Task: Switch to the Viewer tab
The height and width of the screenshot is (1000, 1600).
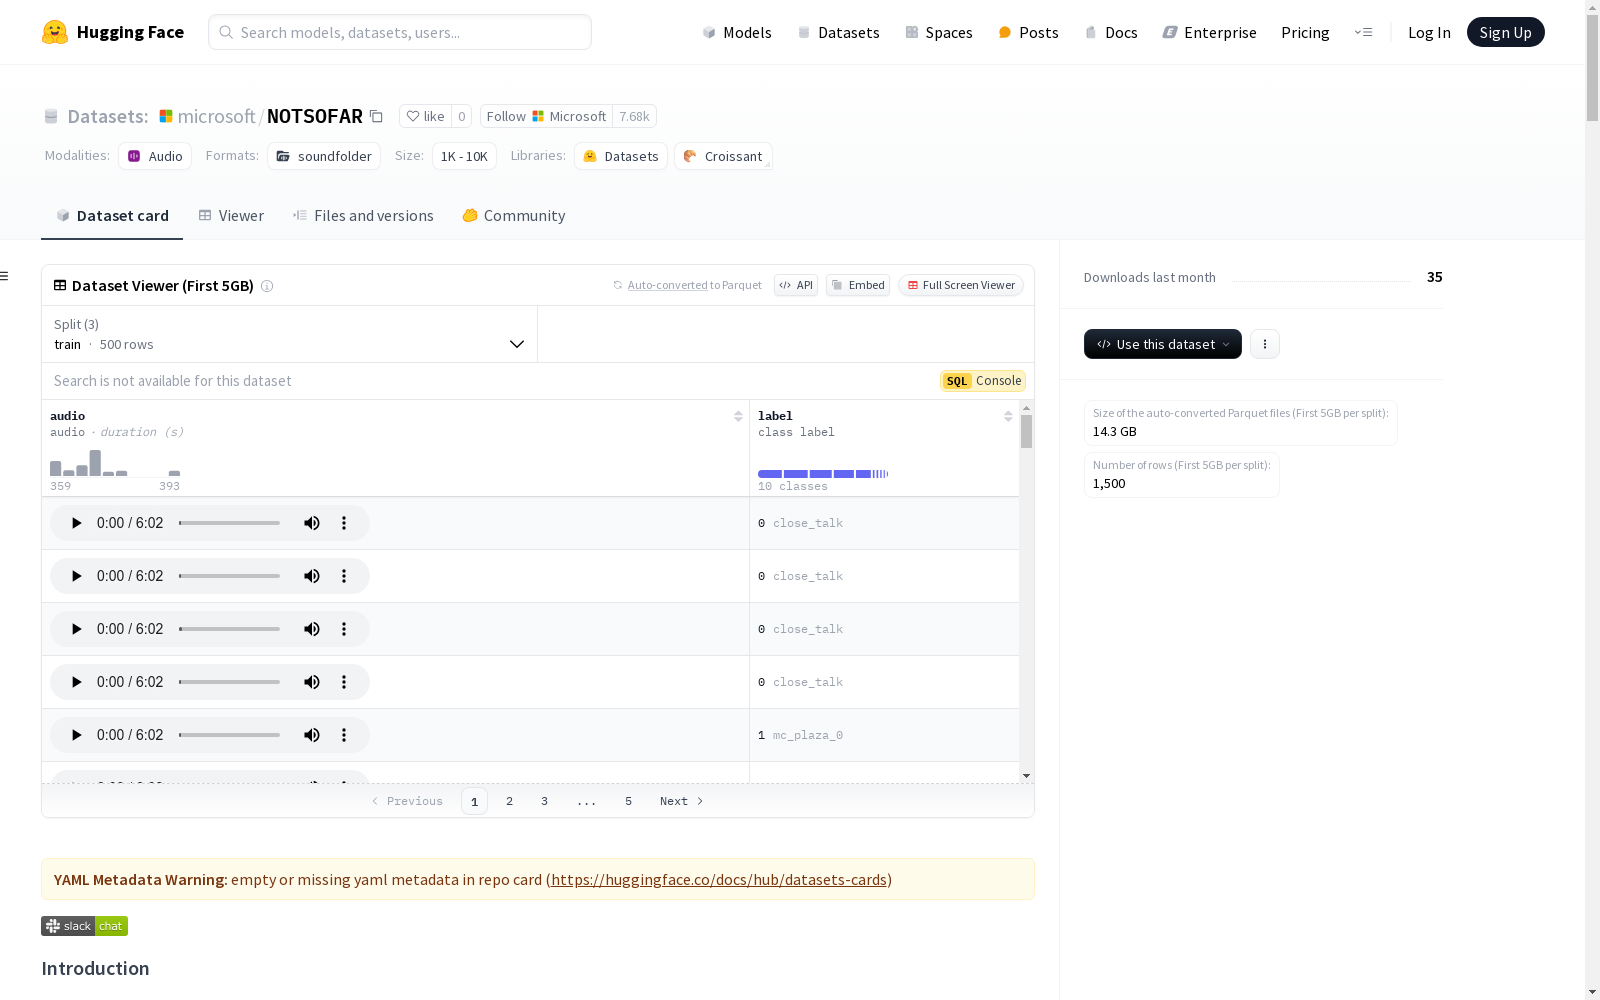Action: (231, 216)
